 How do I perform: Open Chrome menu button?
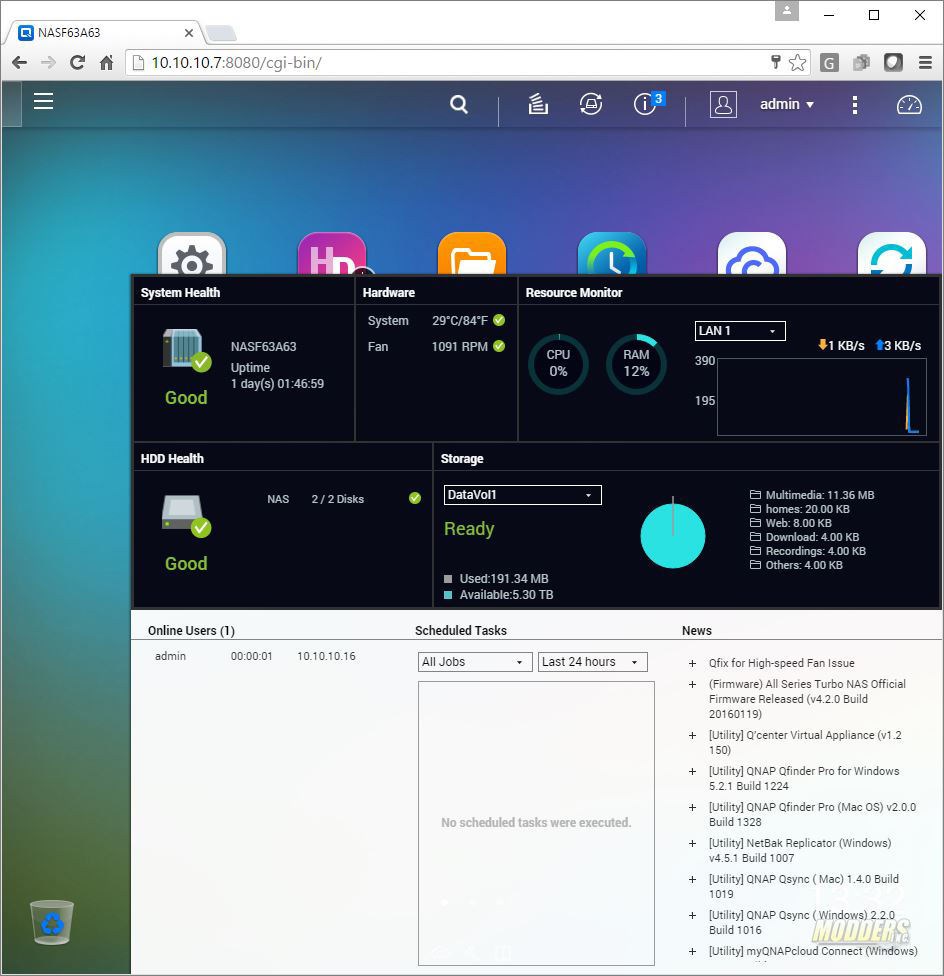coord(925,62)
